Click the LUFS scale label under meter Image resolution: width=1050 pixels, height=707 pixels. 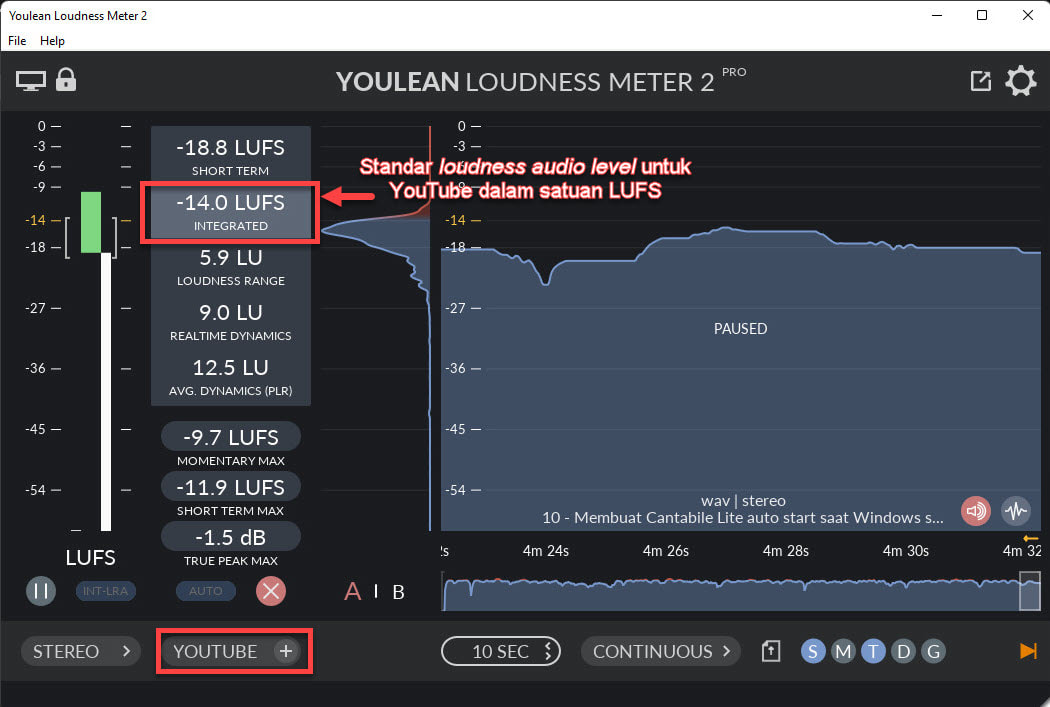tap(90, 558)
